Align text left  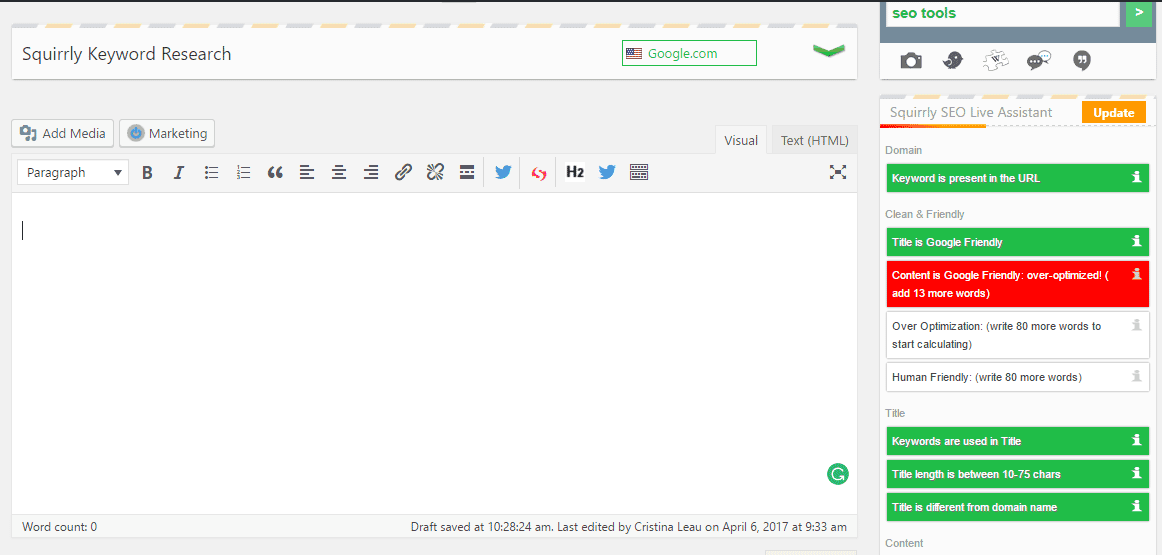coord(307,173)
